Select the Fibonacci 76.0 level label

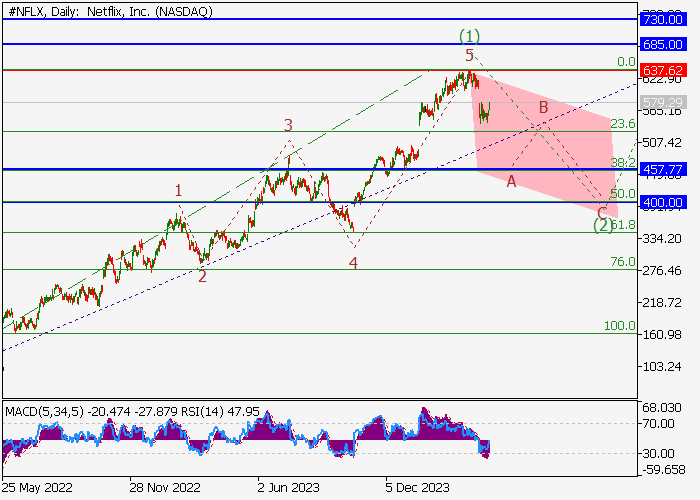622,262
